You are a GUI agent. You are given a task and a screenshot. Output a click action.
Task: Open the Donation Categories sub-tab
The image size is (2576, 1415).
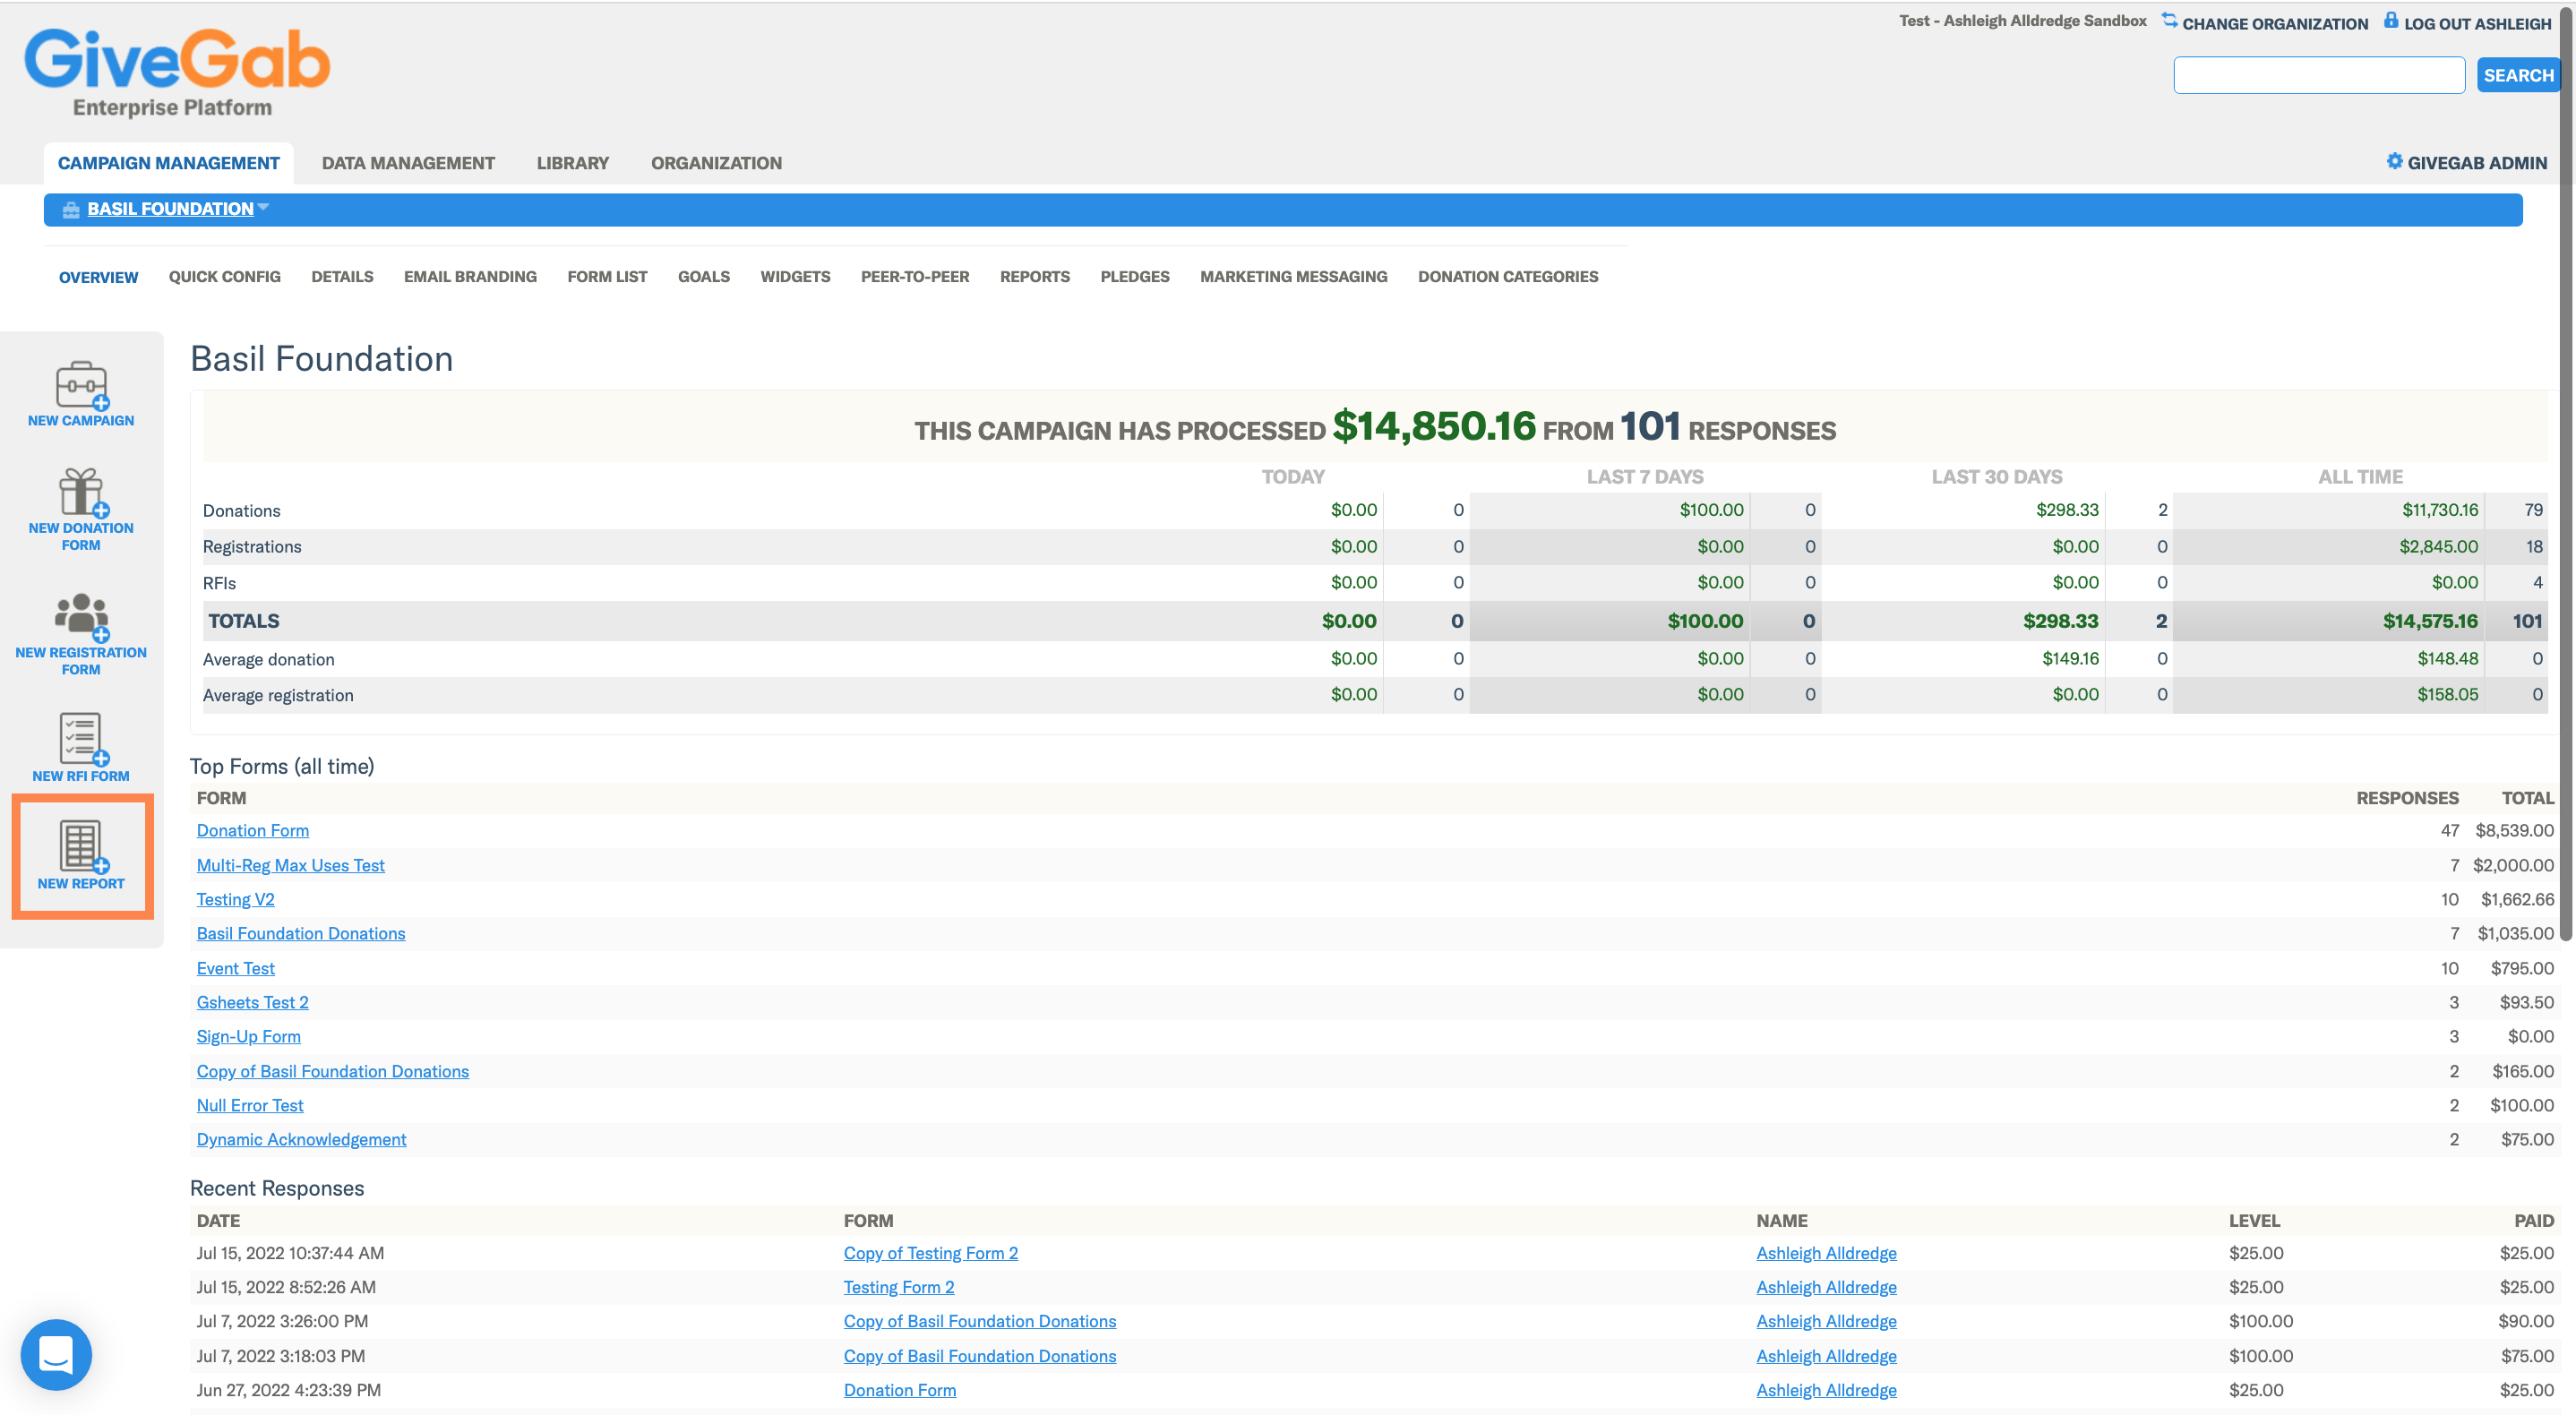click(x=1509, y=276)
